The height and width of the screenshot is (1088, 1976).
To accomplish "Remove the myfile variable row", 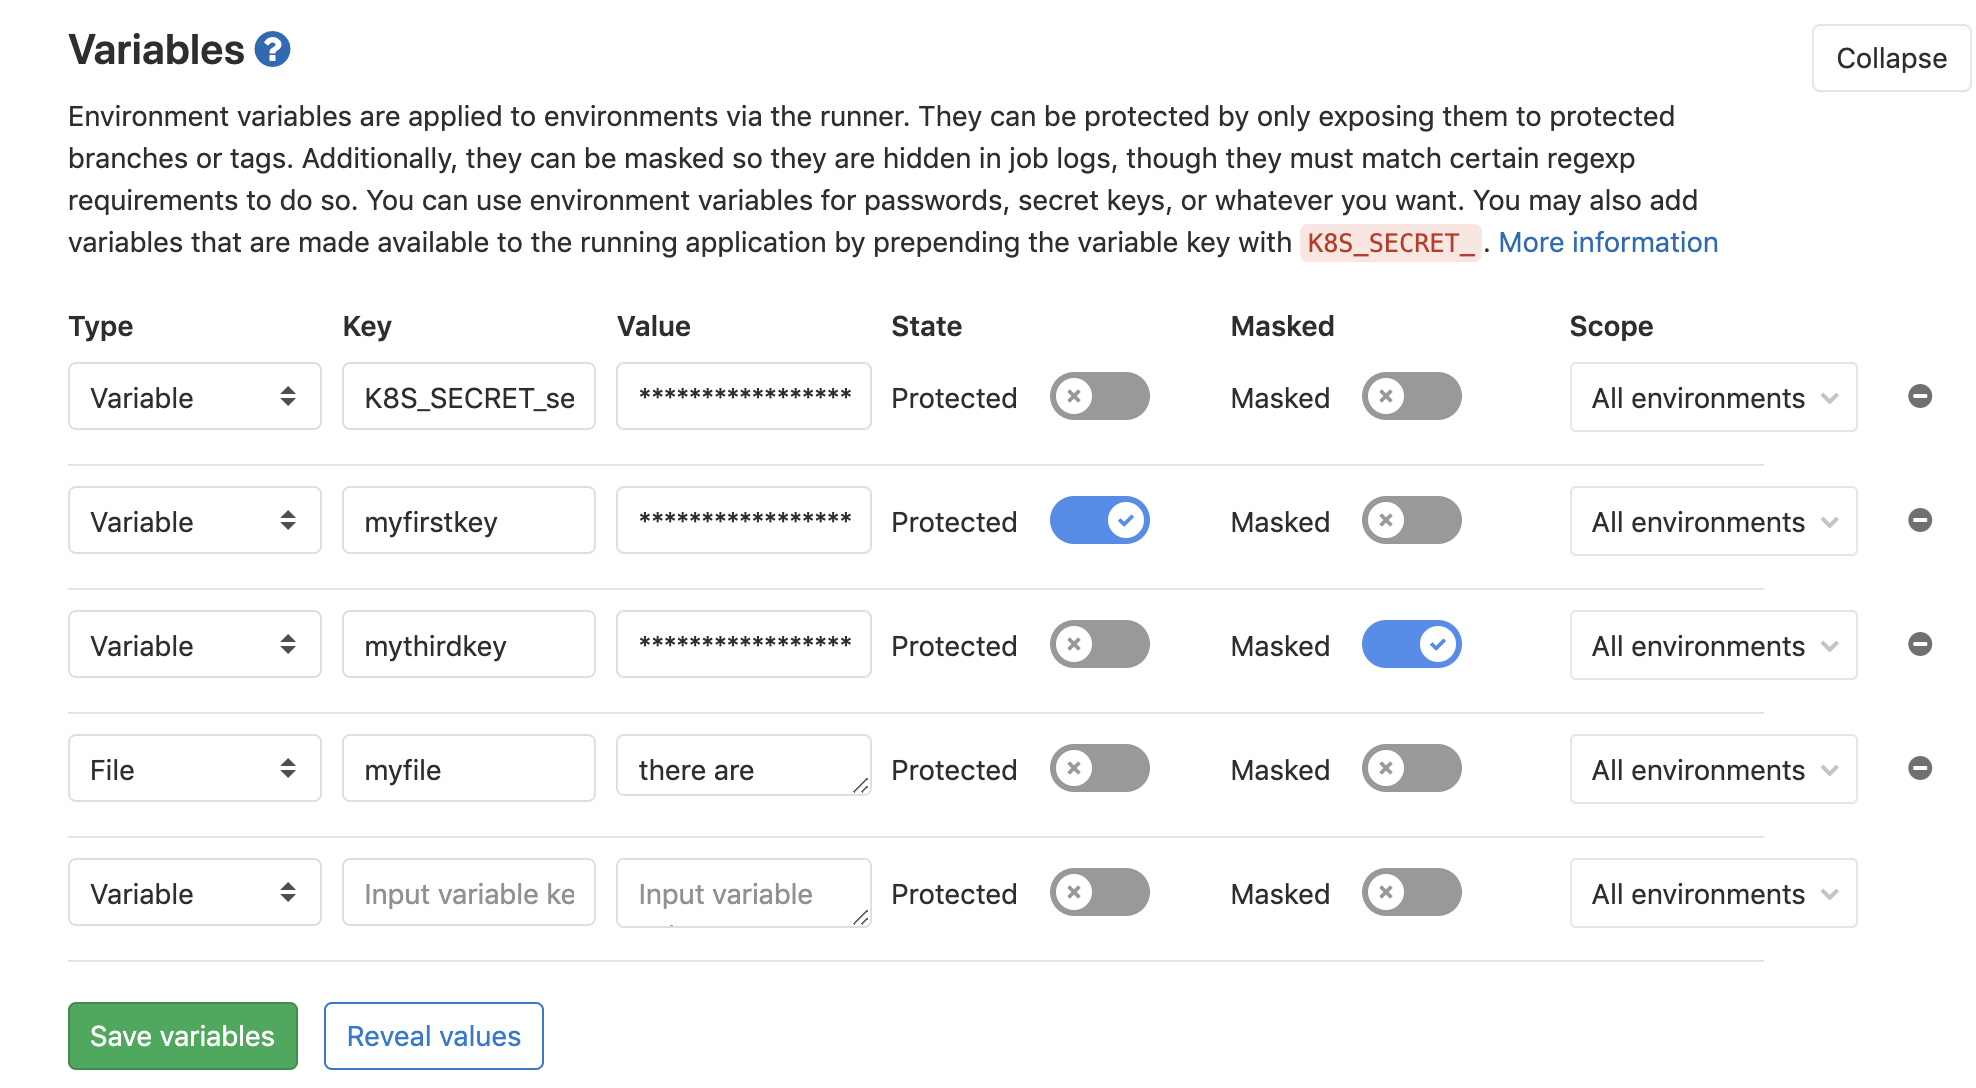I will [1919, 768].
